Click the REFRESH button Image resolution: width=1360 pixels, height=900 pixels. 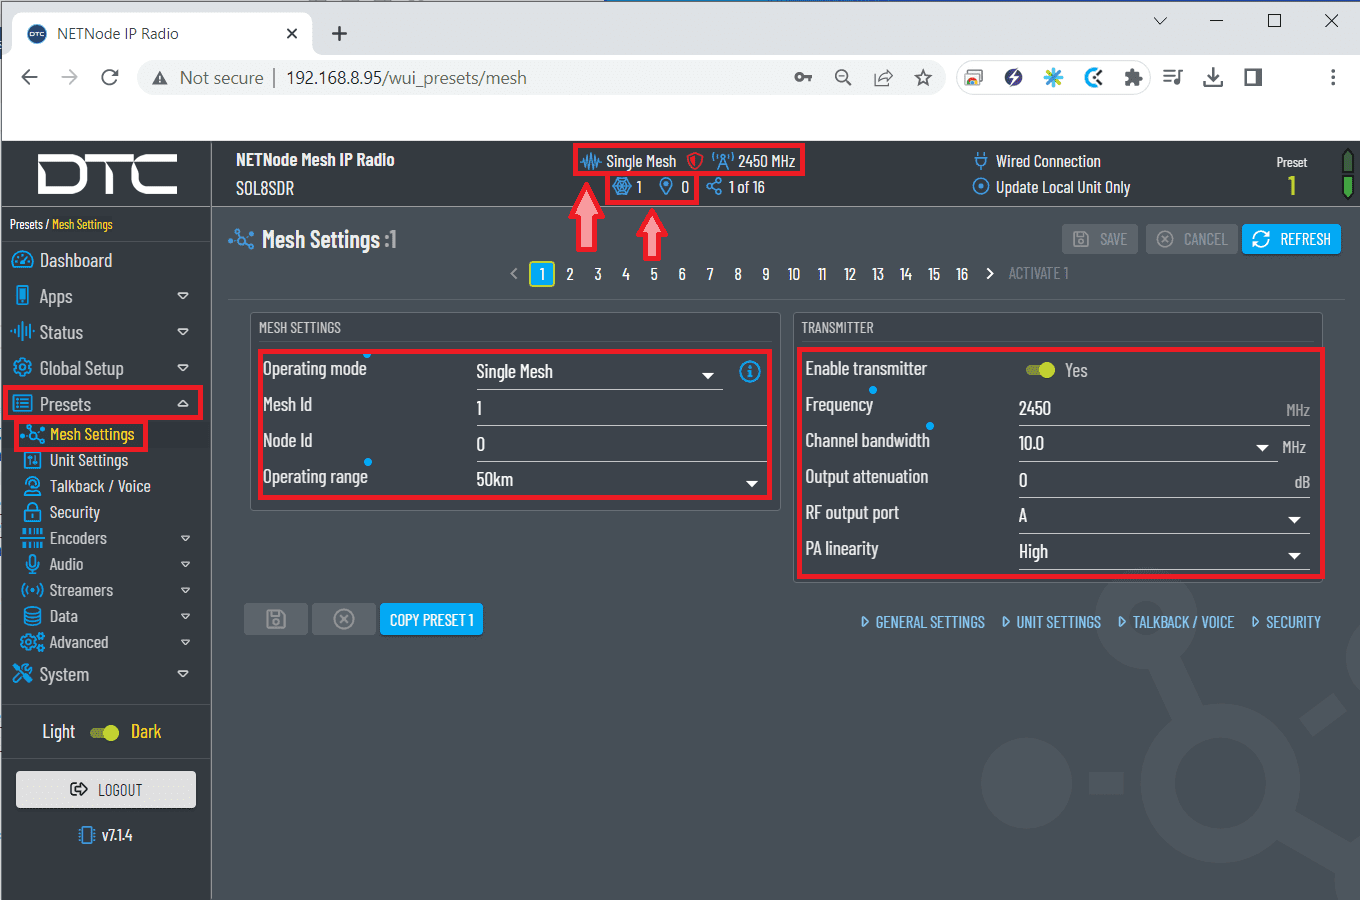tap(1291, 239)
